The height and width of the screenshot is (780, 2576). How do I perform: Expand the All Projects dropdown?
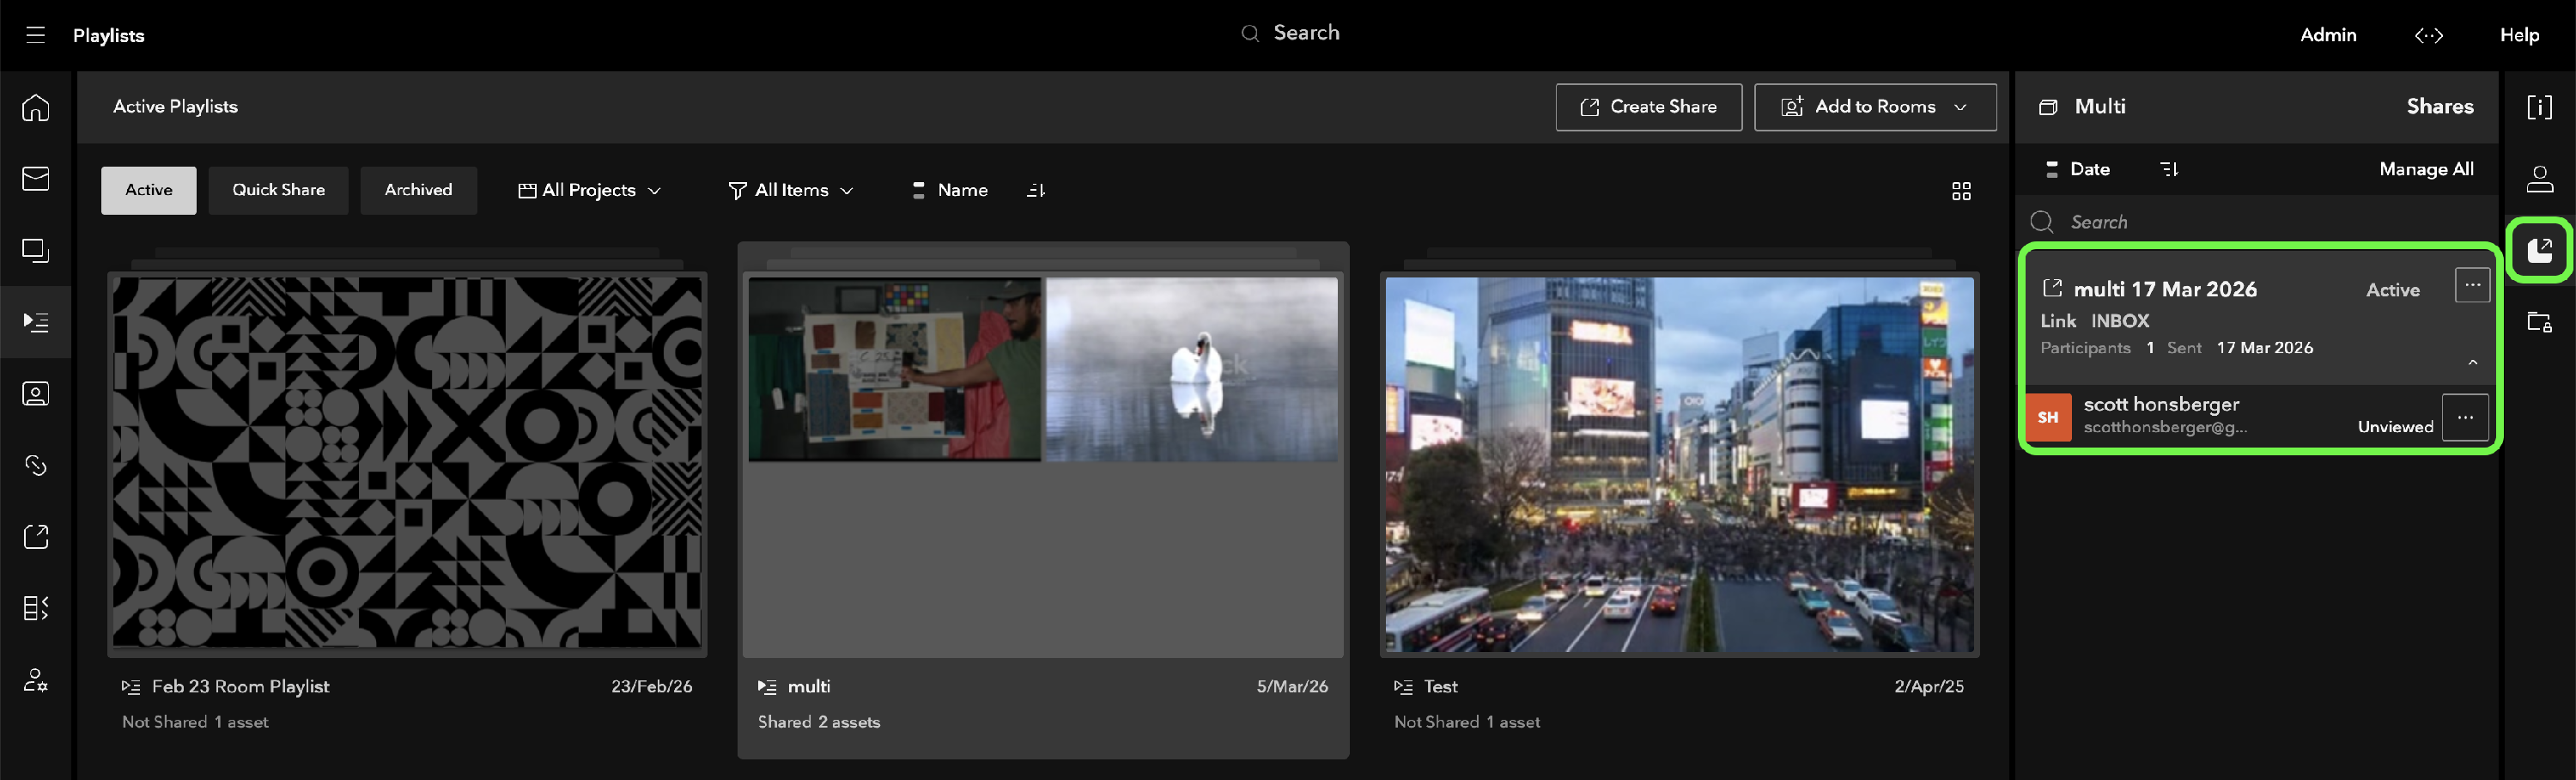pyautogui.click(x=590, y=190)
